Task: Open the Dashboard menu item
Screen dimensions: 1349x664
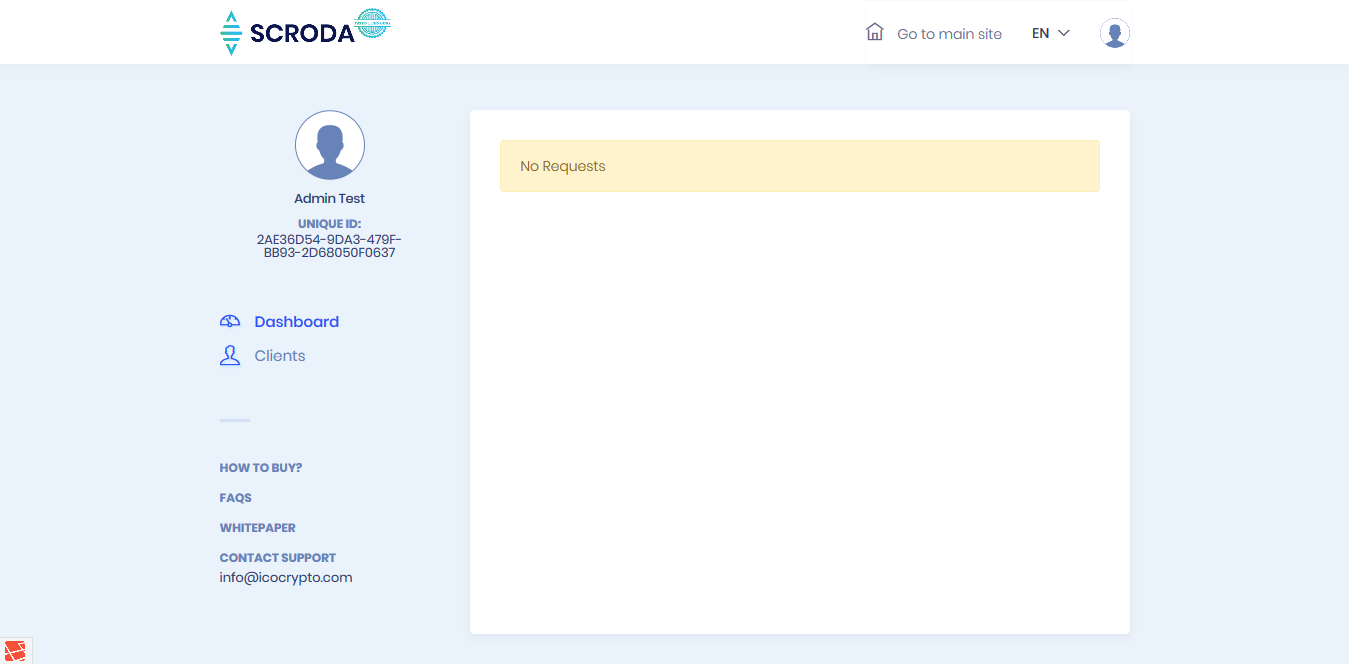Action: [296, 322]
